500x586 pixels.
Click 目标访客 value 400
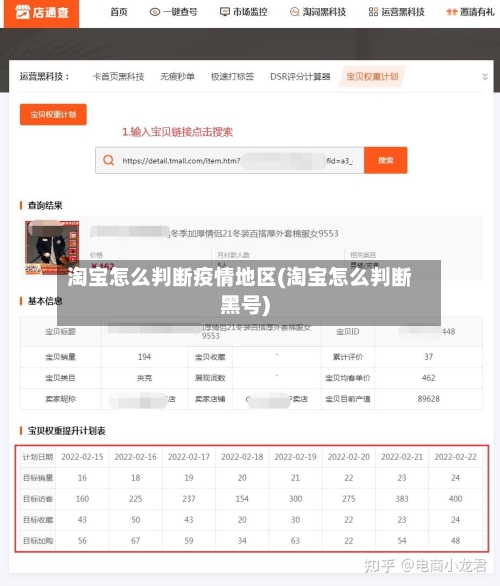(x=456, y=499)
